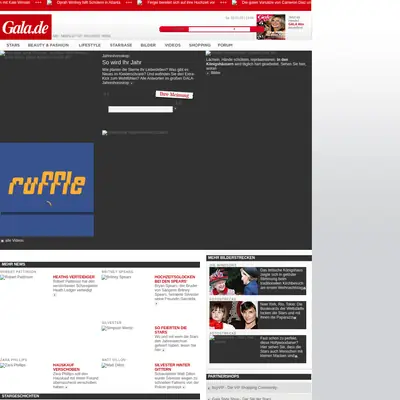Image resolution: width=400 pixels, height=400 pixels.
Task: Click the Queen Windsor gallery thumbnail
Action: tap(234, 281)
